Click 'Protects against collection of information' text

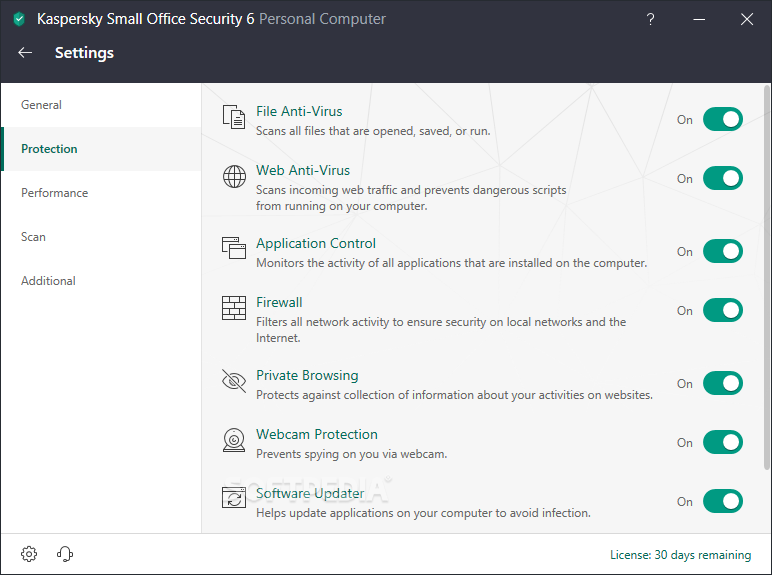(454, 395)
